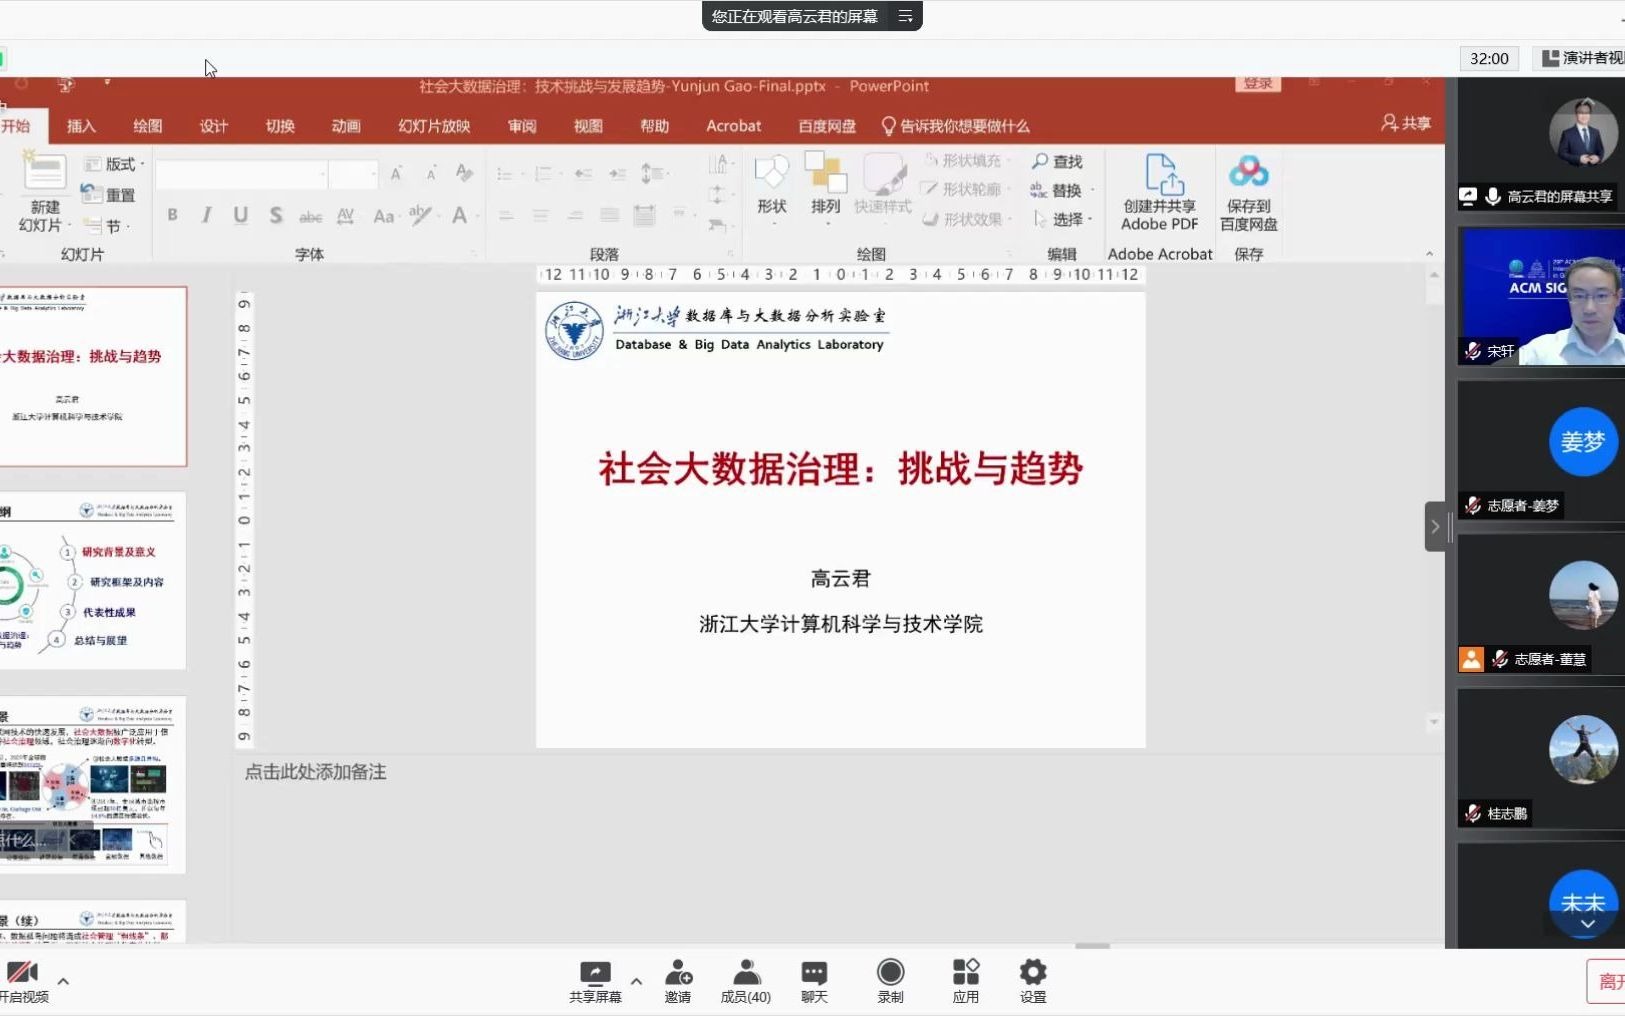1625x1016 pixels.
Task: Click the font name box
Action: (x=240, y=175)
